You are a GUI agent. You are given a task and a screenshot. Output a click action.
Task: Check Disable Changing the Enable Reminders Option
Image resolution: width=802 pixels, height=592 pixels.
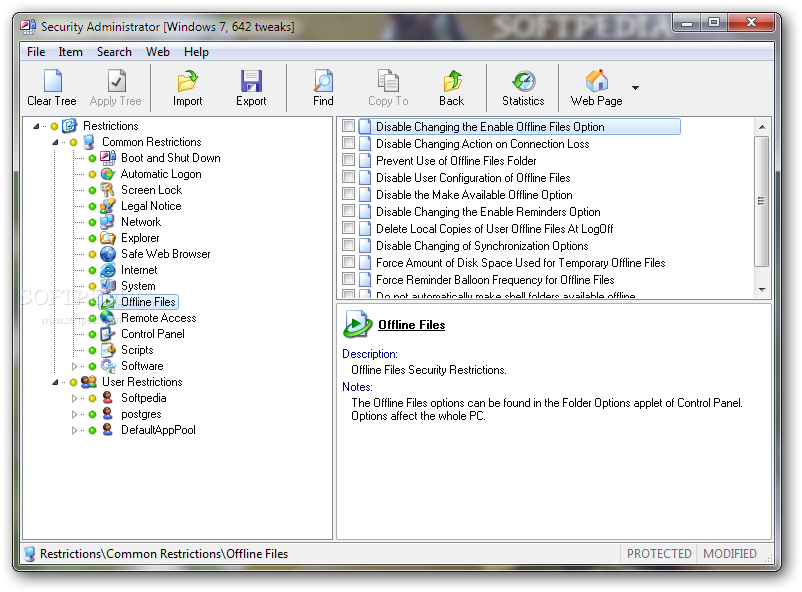click(x=349, y=211)
